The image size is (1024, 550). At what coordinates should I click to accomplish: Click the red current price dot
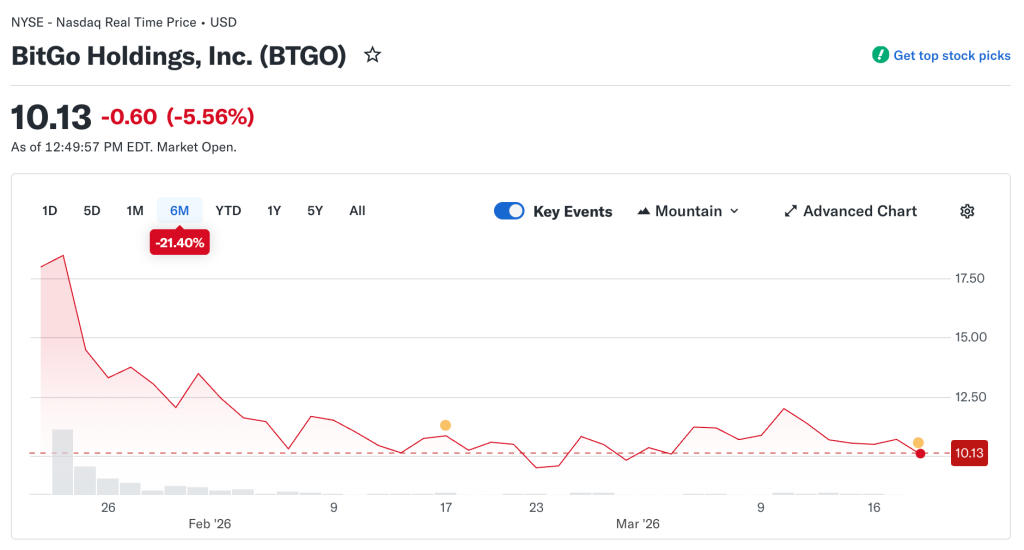click(x=920, y=454)
